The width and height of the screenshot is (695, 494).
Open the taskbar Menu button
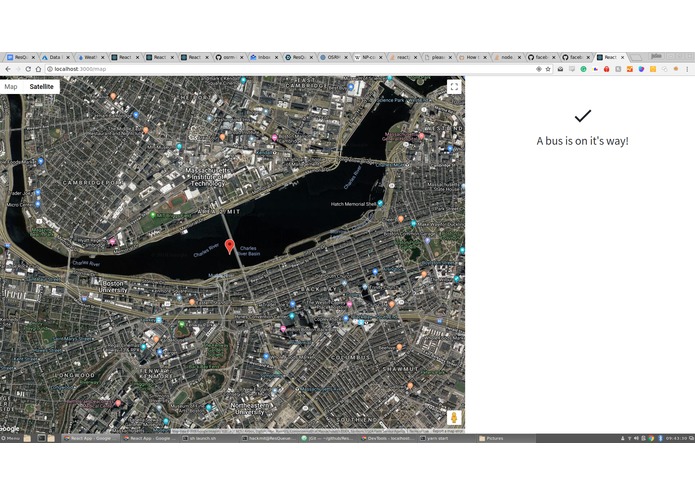11,438
